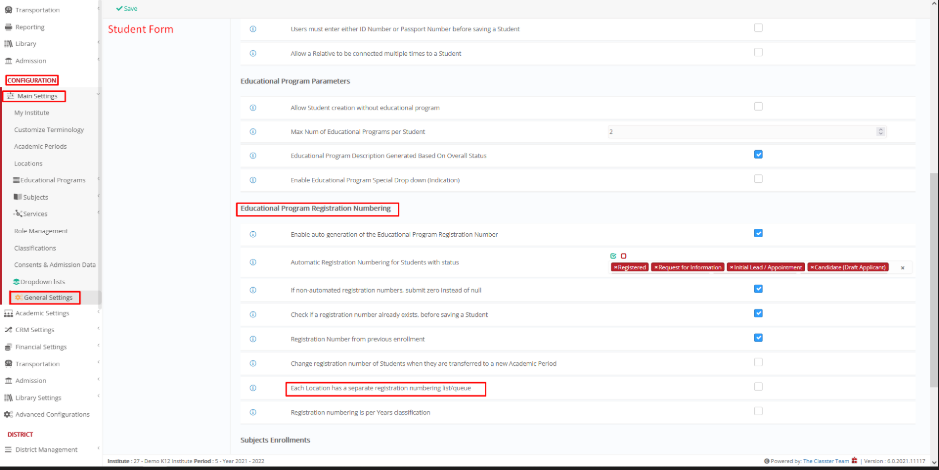Viewport: 939px width, 470px height.
Task: Click info icon for Allow a Relative row
Action: (x=253, y=53)
